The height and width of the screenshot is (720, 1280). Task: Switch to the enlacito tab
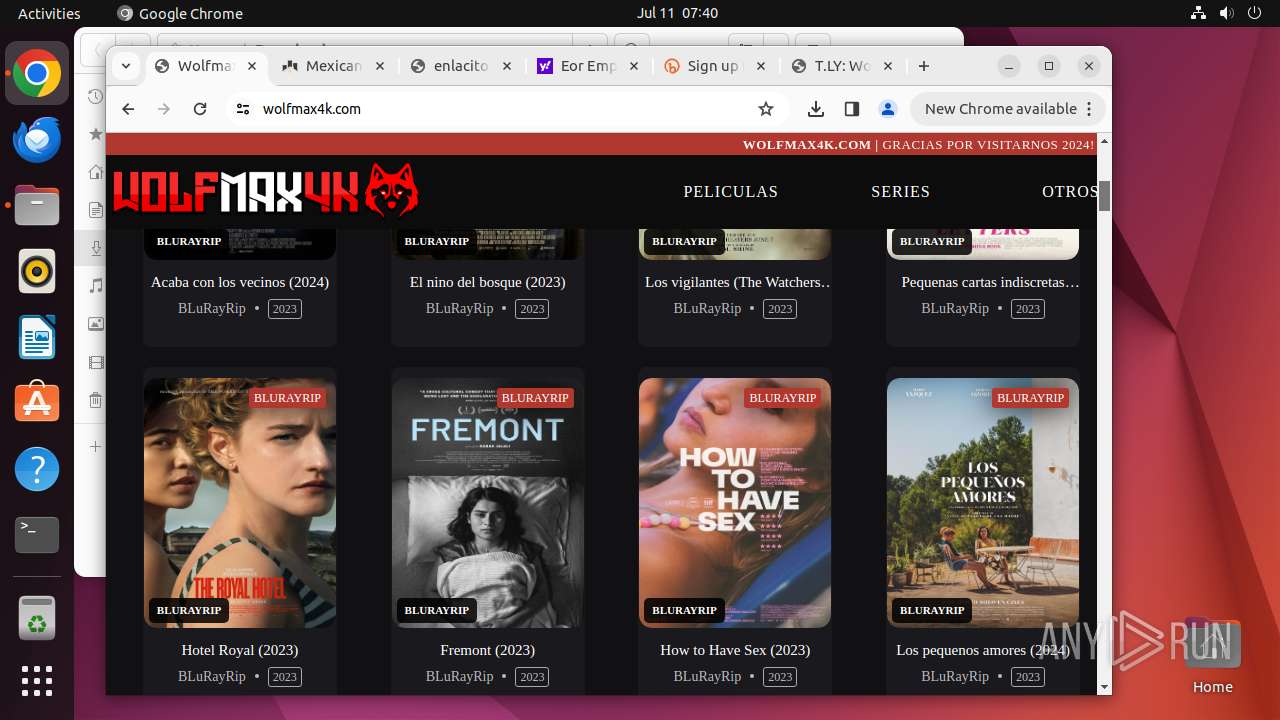461,66
